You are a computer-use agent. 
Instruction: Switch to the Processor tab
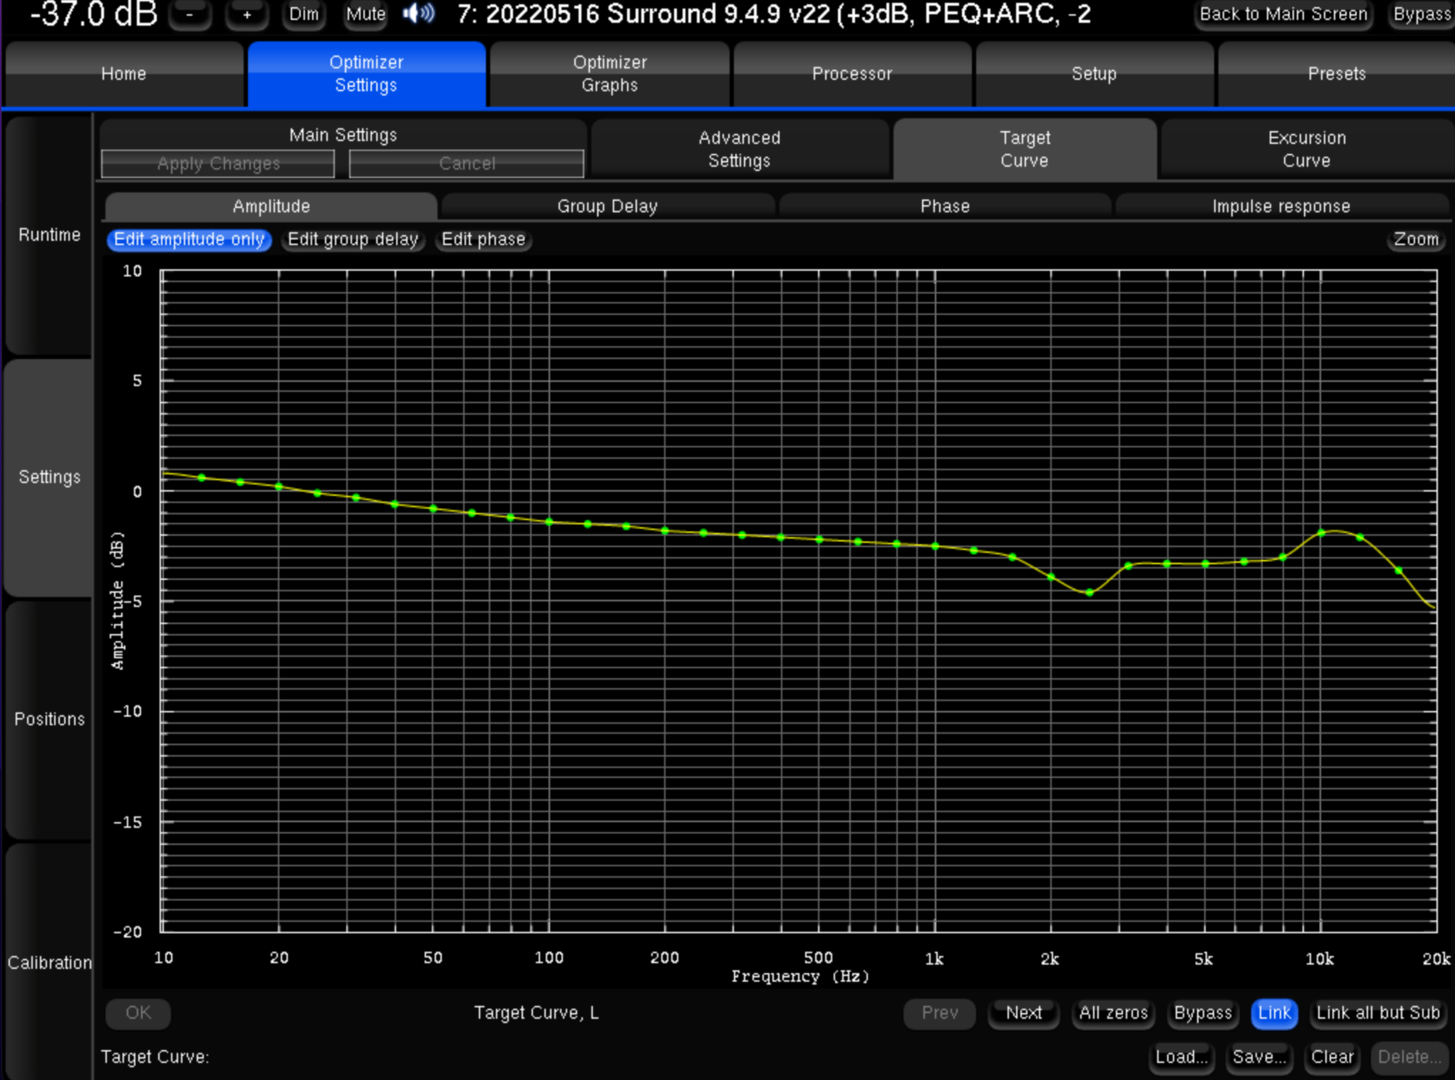click(852, 74)
